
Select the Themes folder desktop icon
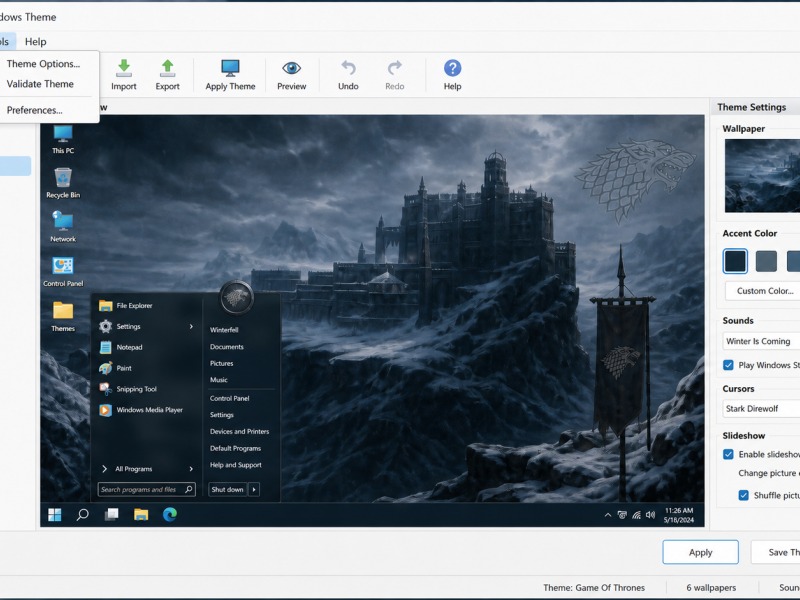(63, 317)
